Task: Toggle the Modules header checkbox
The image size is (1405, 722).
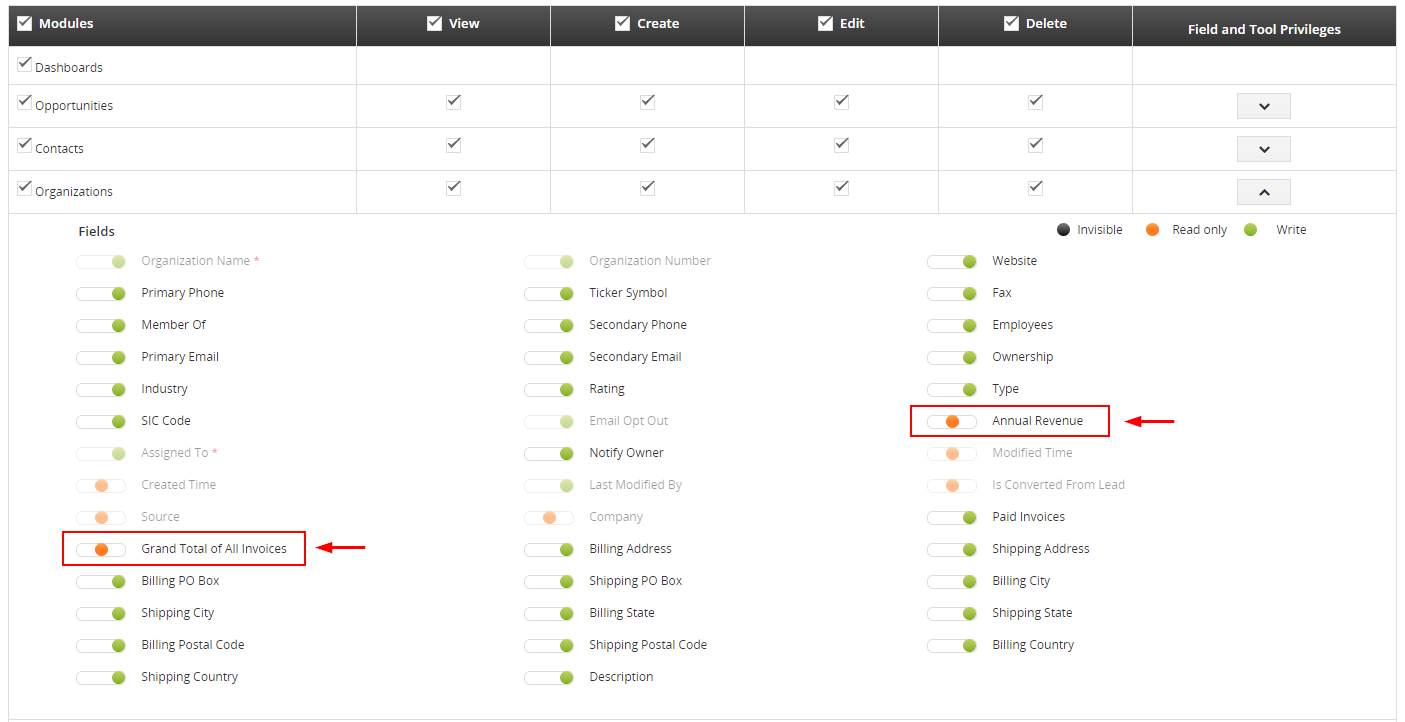Action: 25,24
